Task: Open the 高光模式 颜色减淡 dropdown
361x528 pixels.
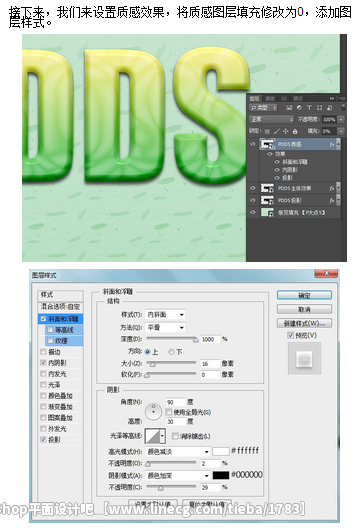Action: (x=178, y=452)
